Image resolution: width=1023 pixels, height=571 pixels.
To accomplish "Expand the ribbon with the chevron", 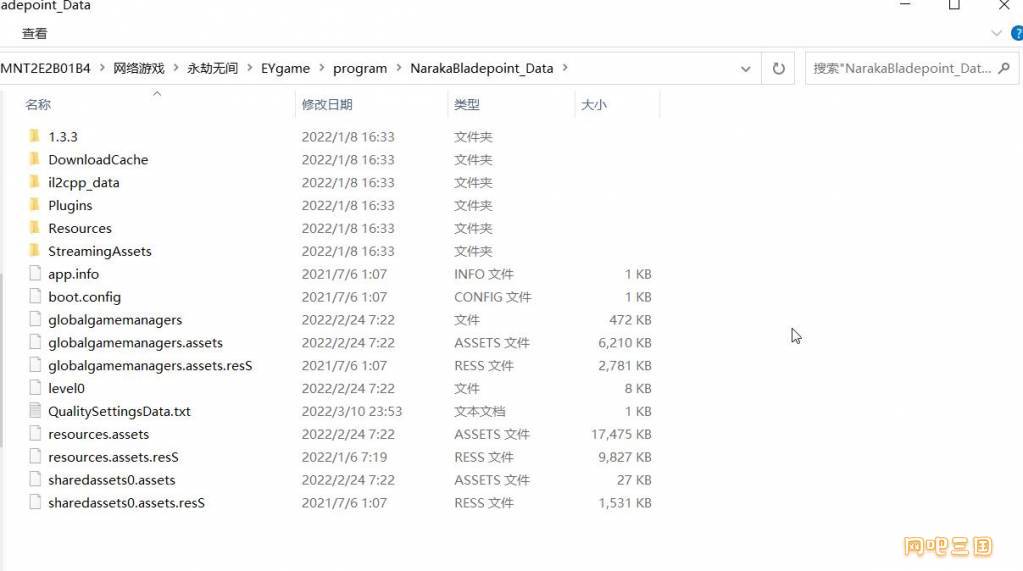I will 996,33.
